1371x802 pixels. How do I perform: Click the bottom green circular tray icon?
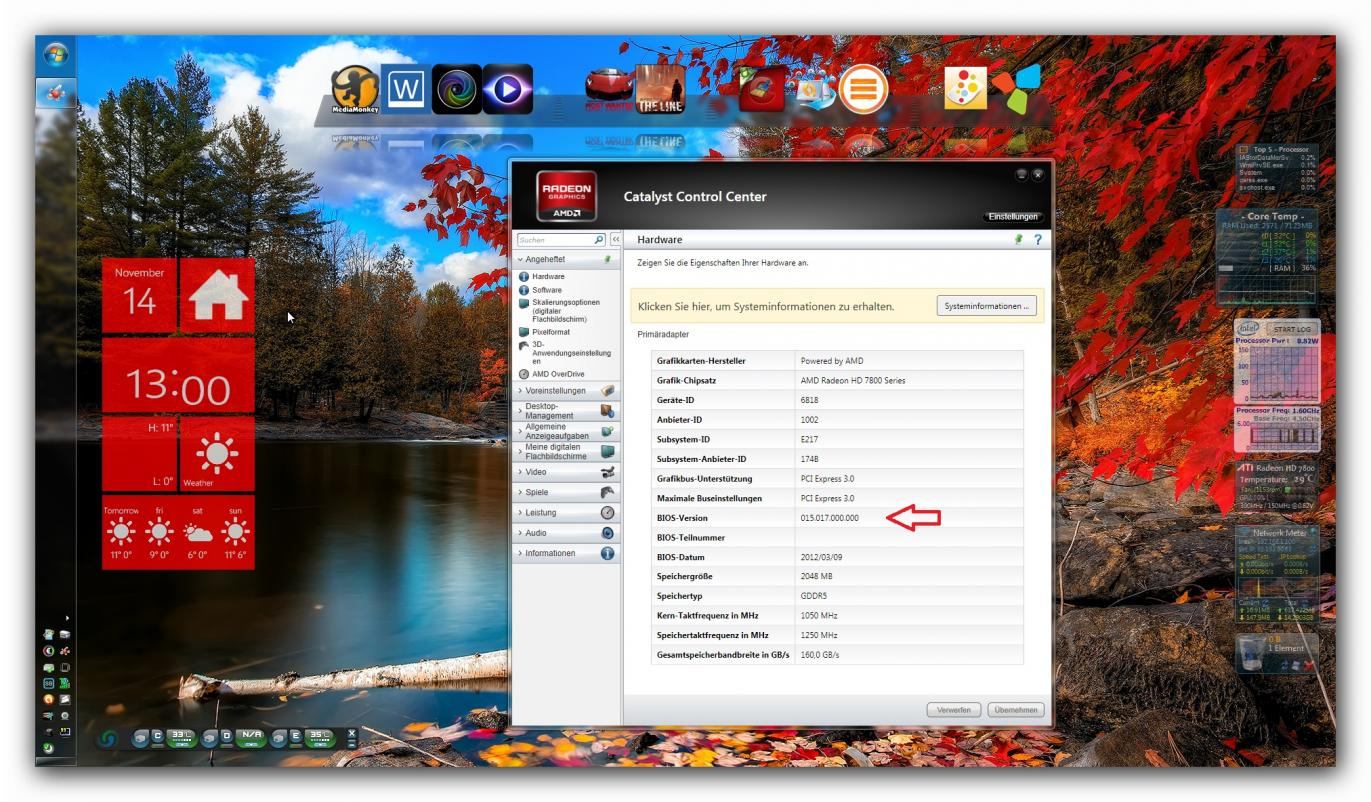(49, 747)
